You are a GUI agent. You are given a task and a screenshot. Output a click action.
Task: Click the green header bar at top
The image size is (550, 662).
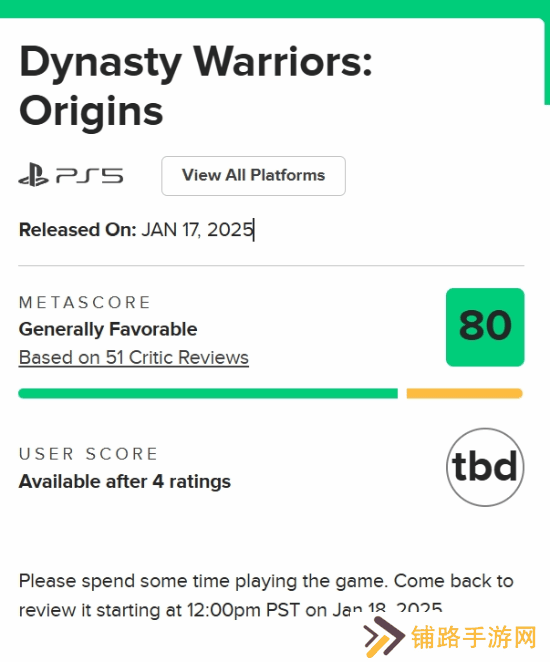(275, 8)
